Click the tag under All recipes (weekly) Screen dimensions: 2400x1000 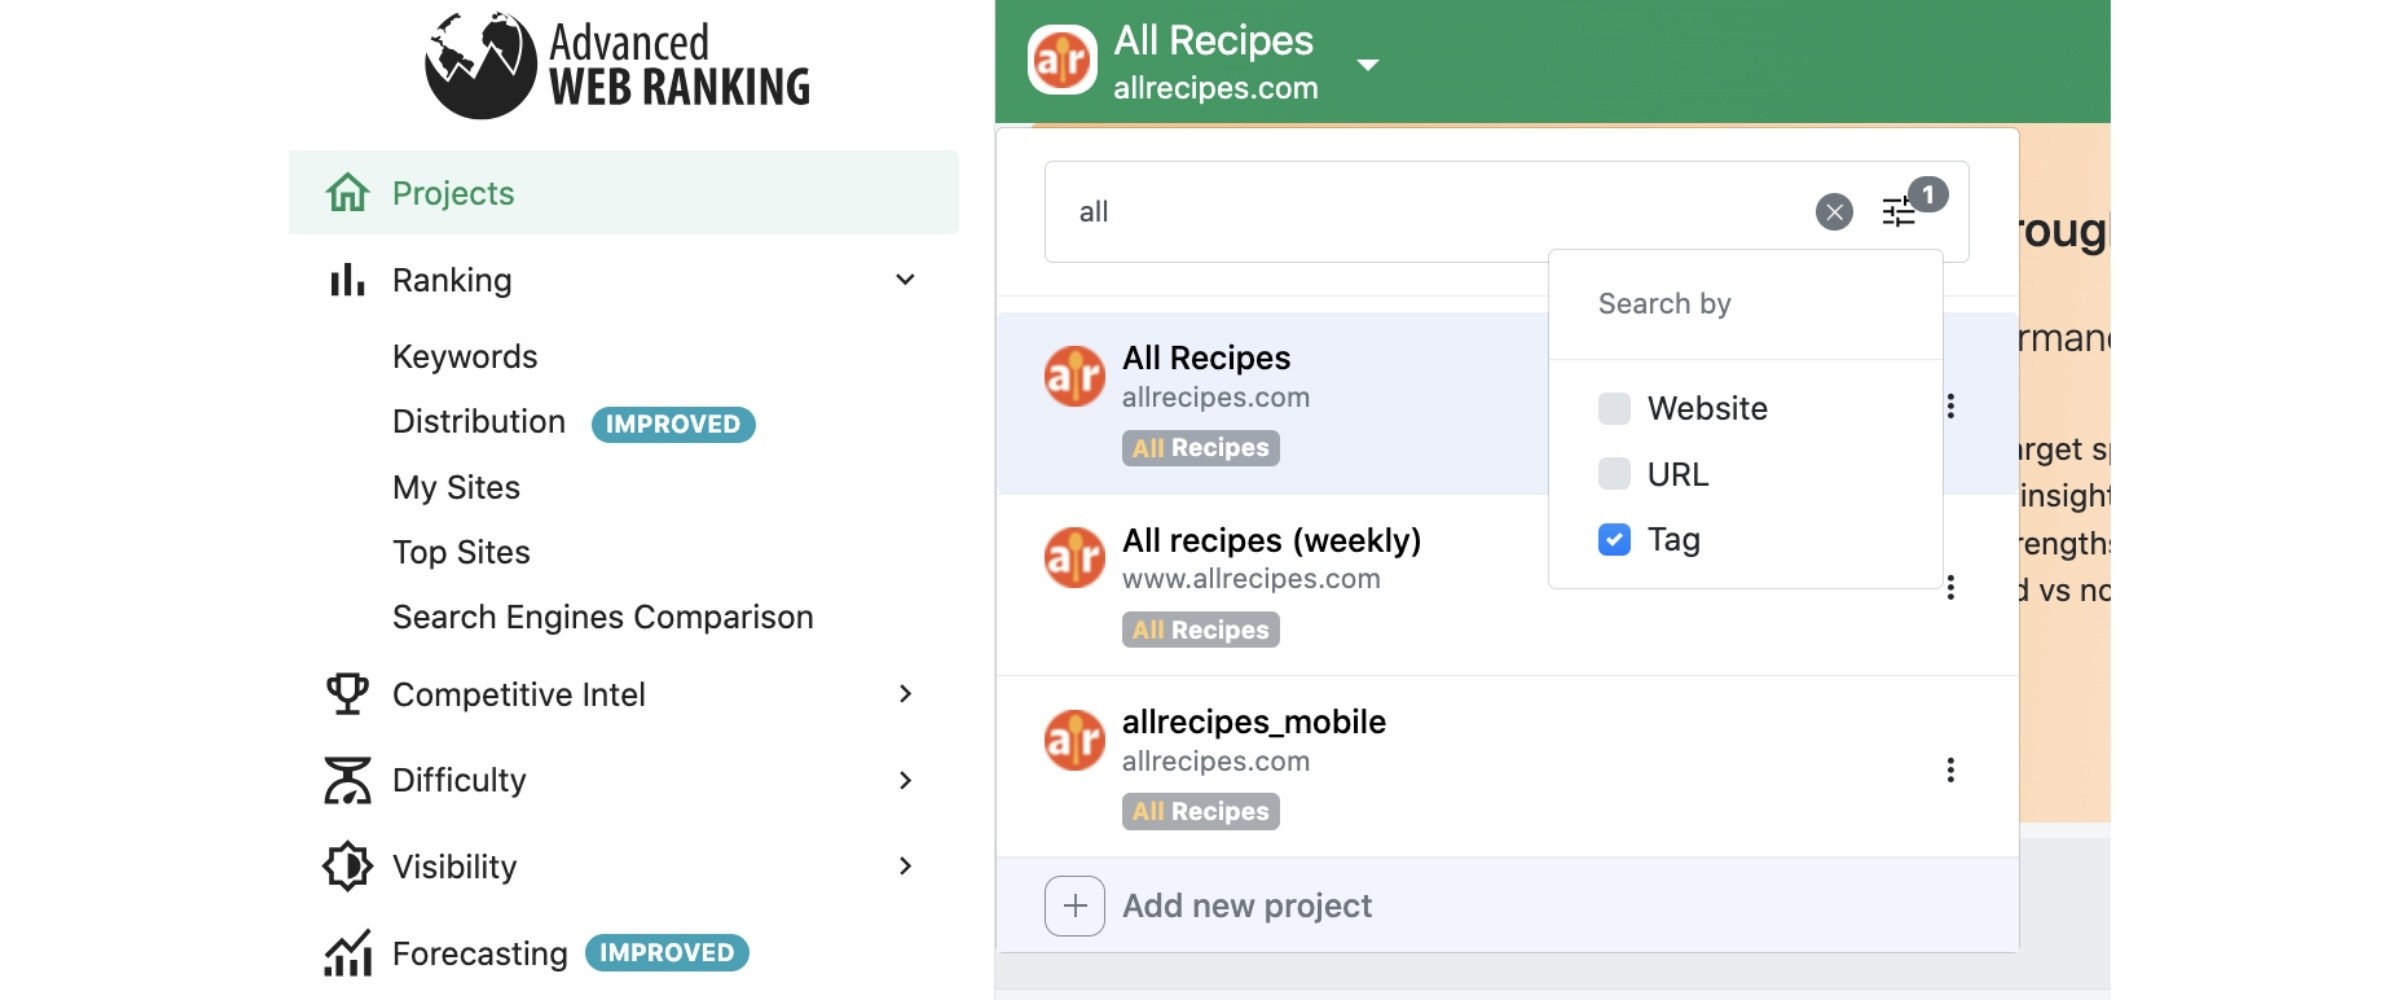pyautogui.click(x=1200, y=630)
